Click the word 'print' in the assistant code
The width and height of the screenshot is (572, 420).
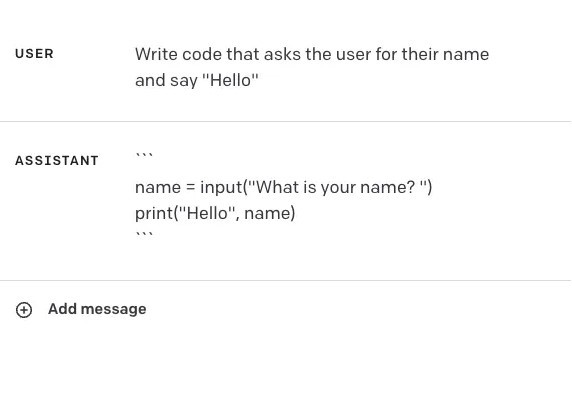point(154,213)
